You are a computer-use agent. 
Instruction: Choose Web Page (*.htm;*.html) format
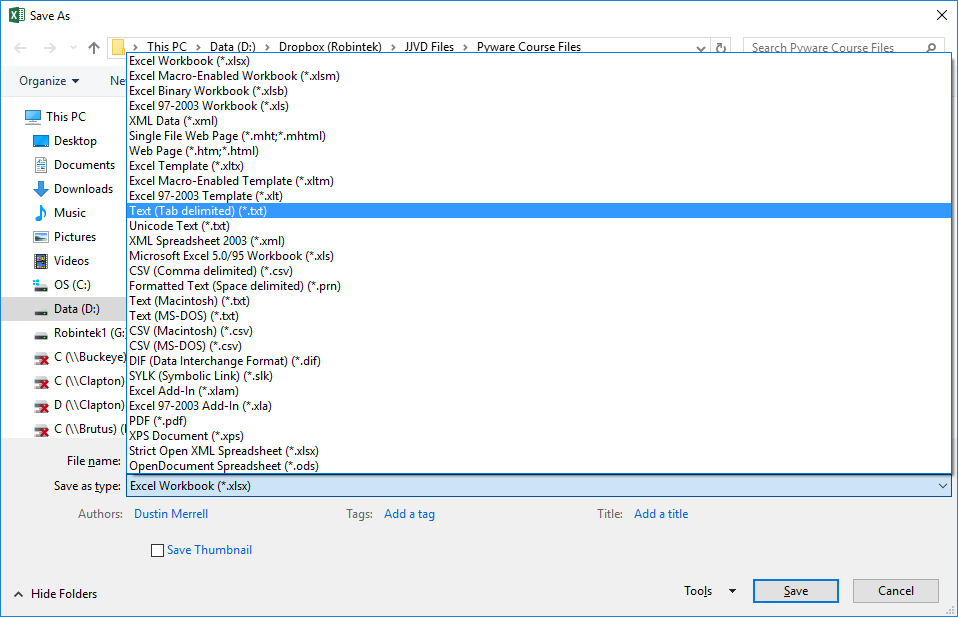(539, 151)
